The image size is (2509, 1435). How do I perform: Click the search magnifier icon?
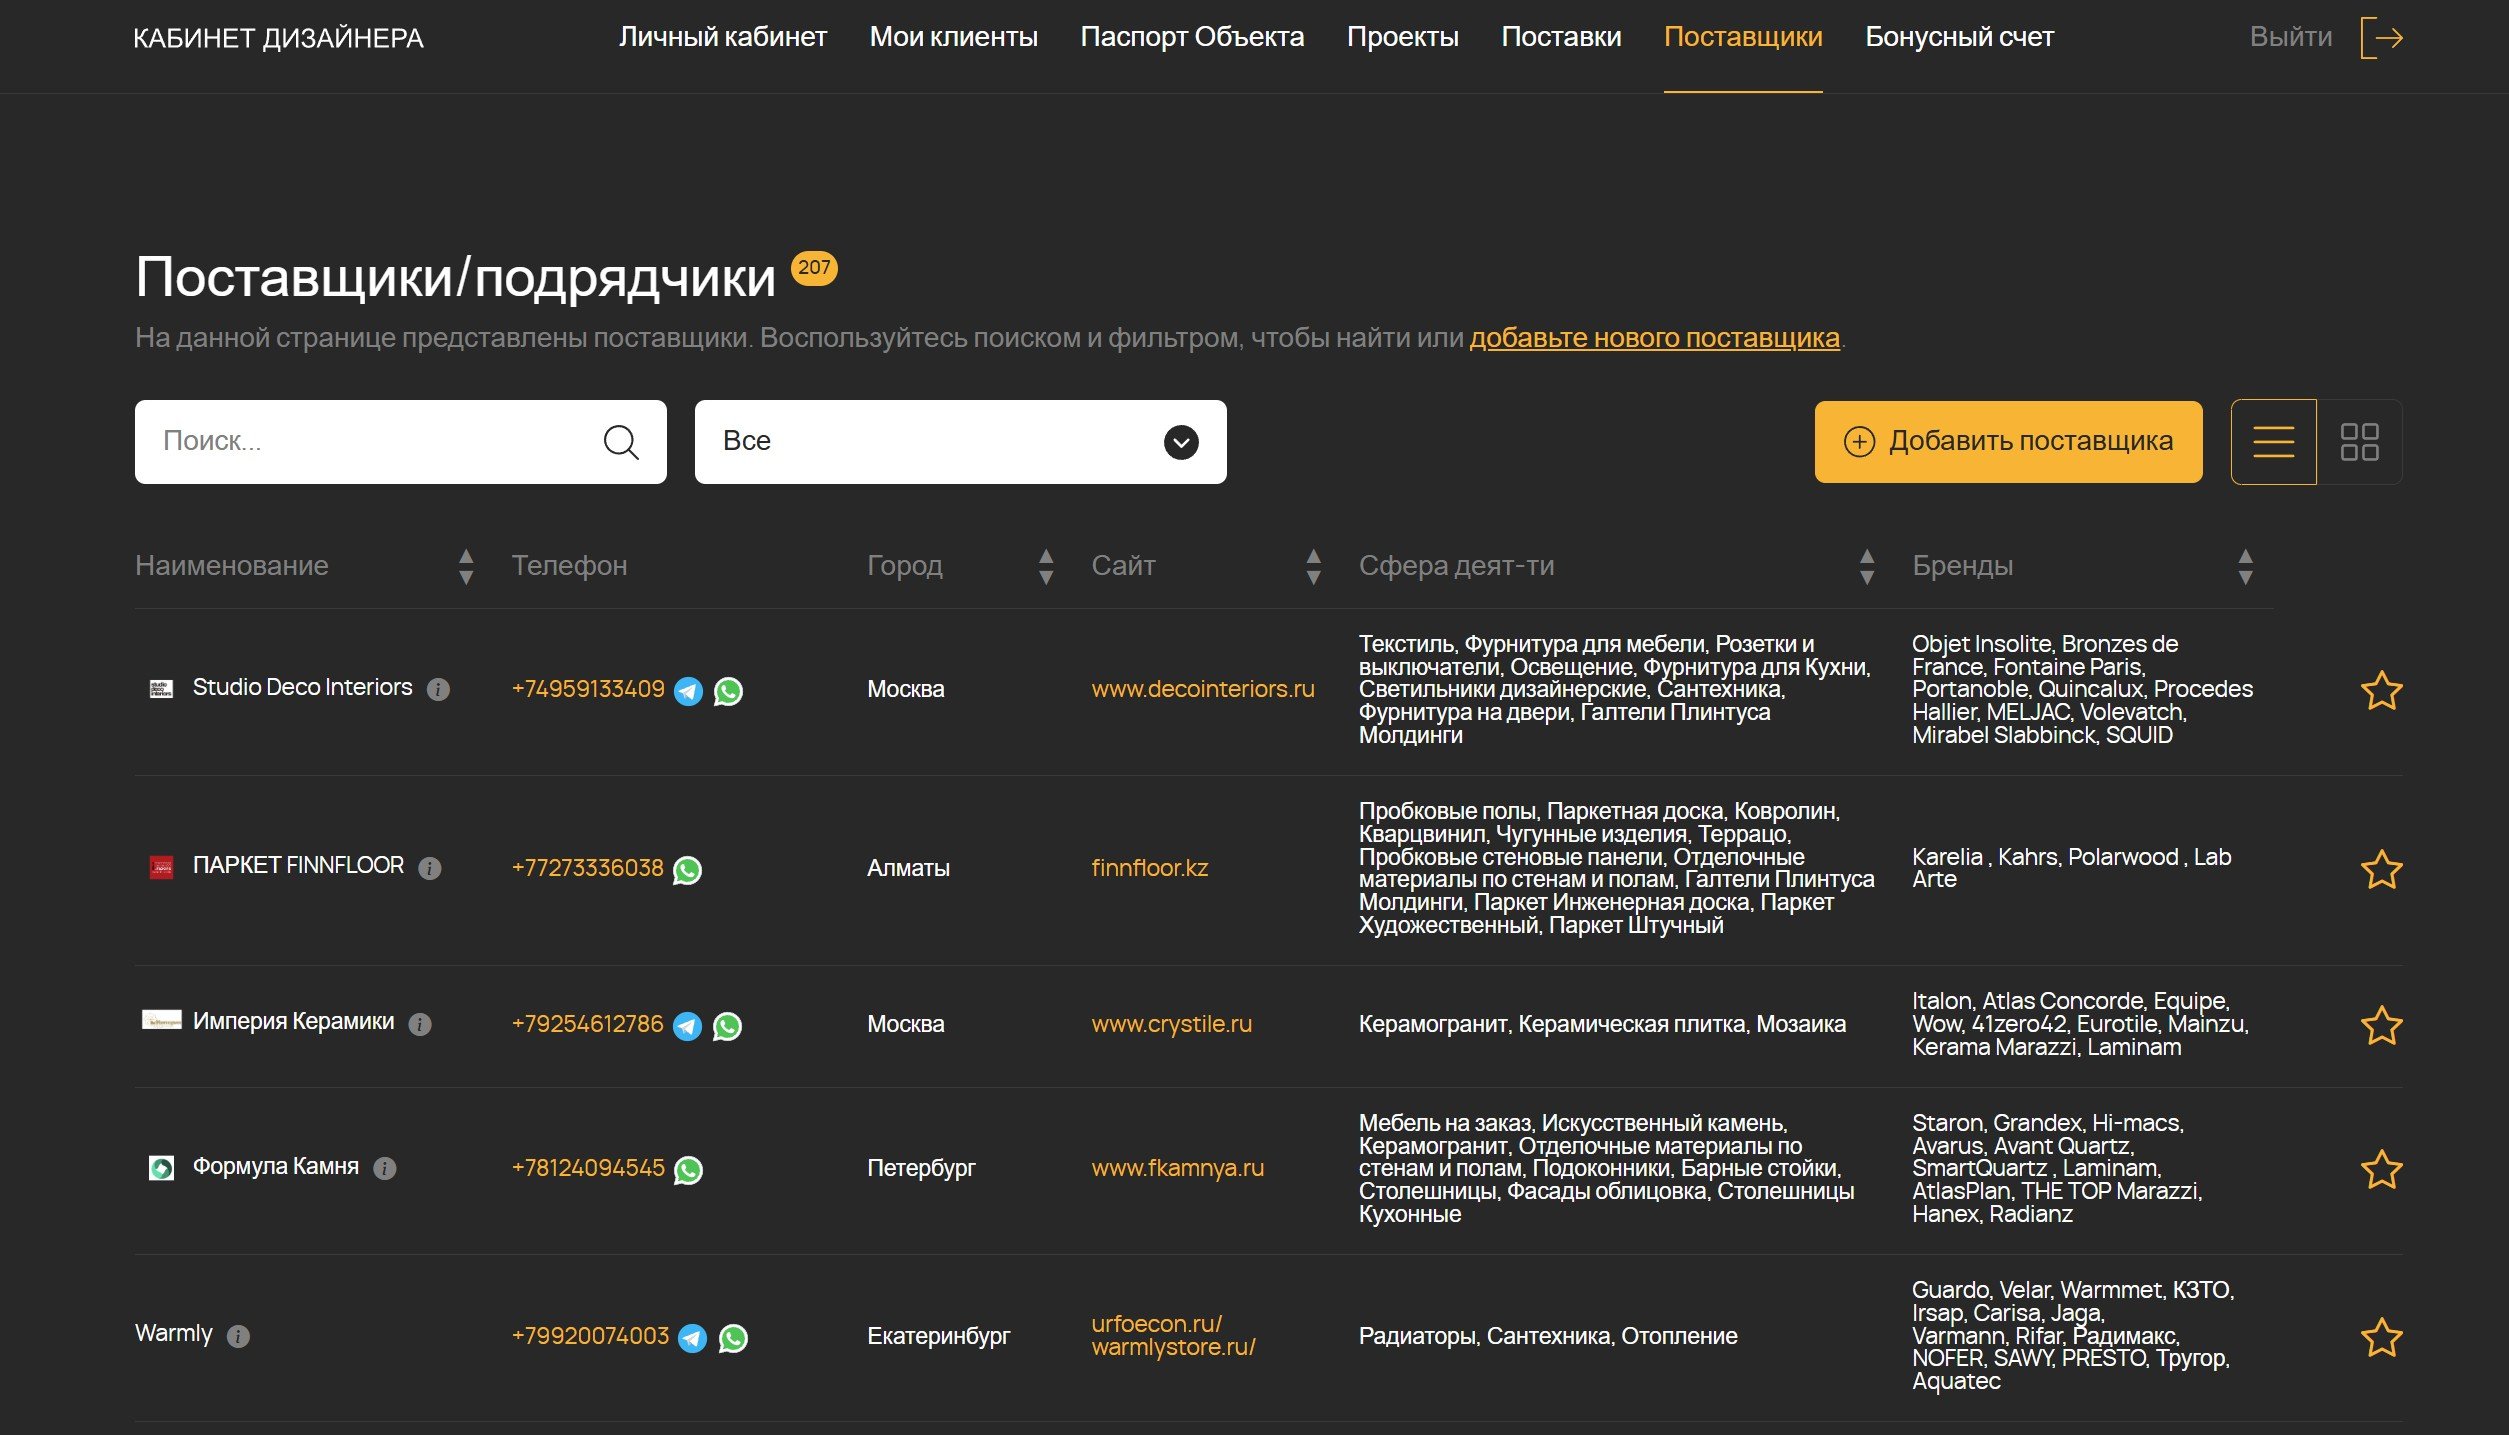[x=620, y=442]
